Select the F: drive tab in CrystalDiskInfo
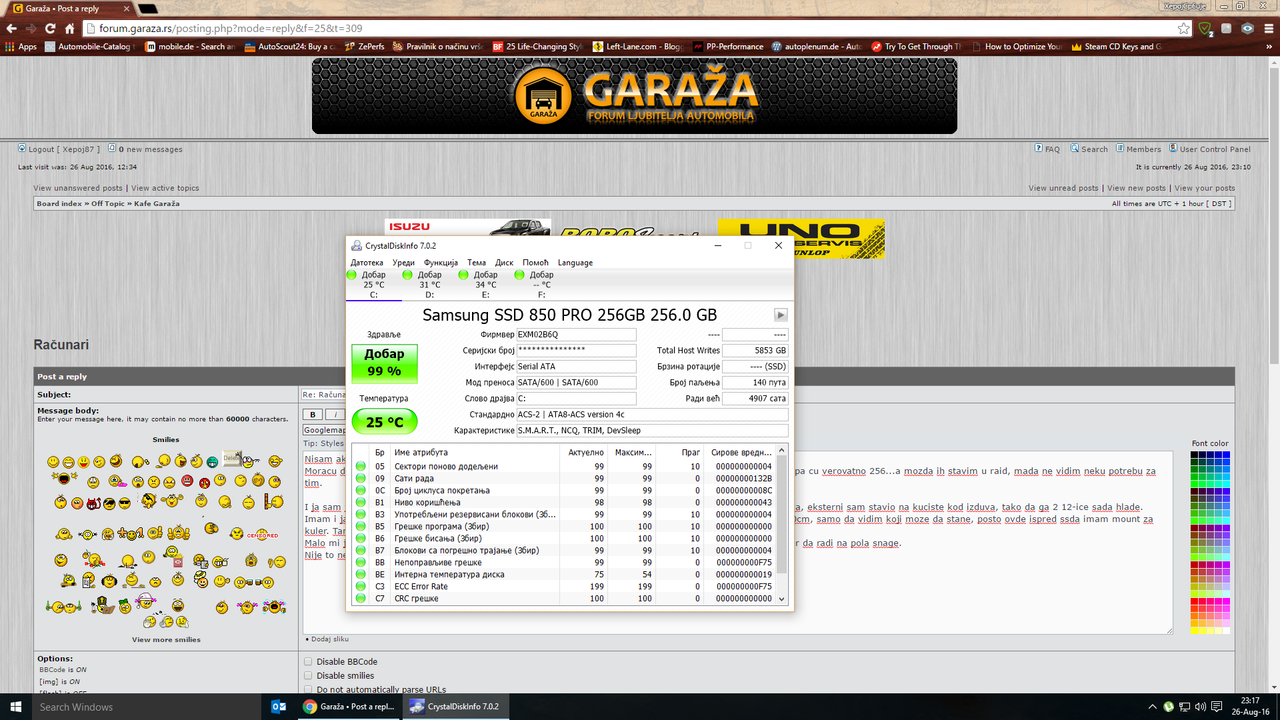Viewport: 1280px width, 720px height. [542, 284]
